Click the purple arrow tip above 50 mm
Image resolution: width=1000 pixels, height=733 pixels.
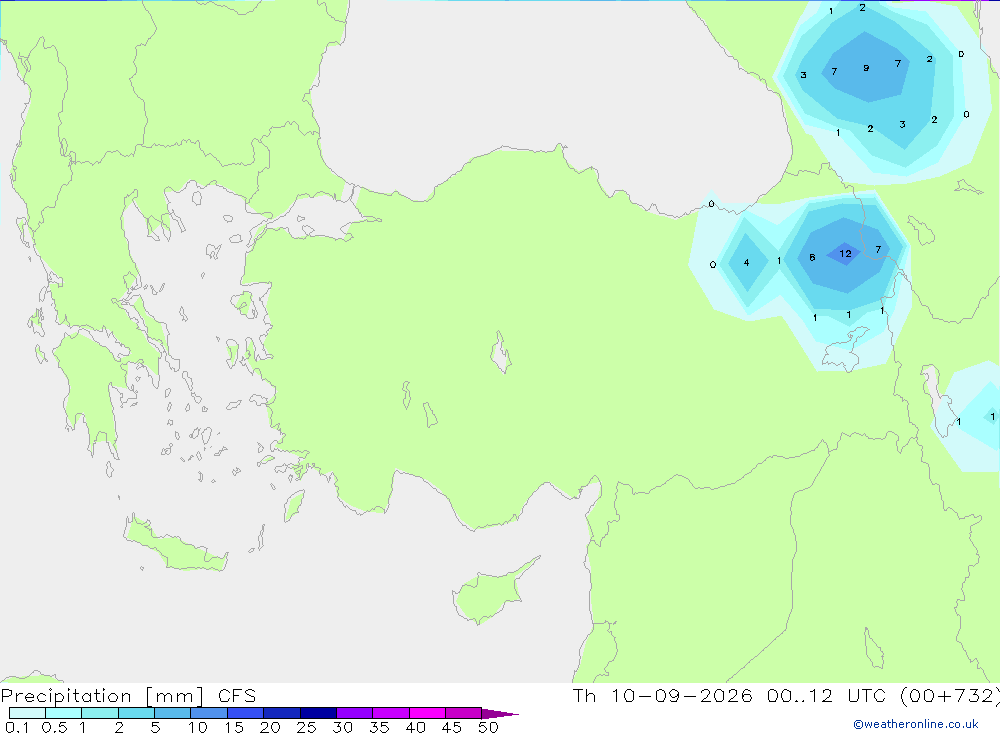[500, 713]
